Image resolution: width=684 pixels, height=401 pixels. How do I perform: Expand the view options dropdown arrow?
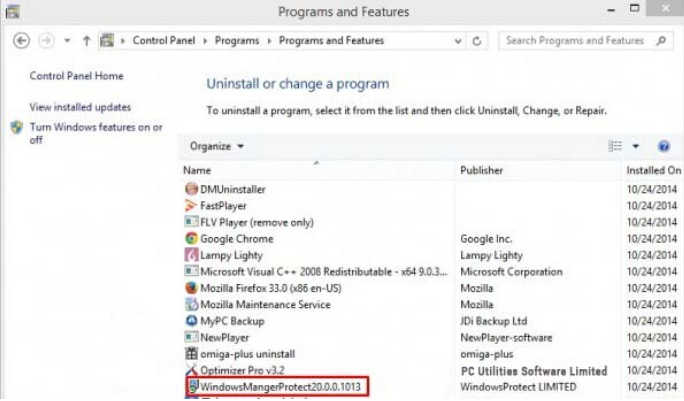pos(635,146)
